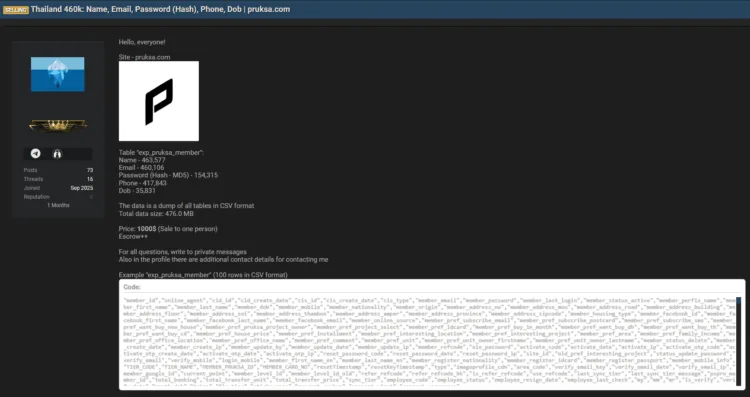Select the 'Dob - 35,831' line
The image size is (750, 397).
(x=137, y=191)
